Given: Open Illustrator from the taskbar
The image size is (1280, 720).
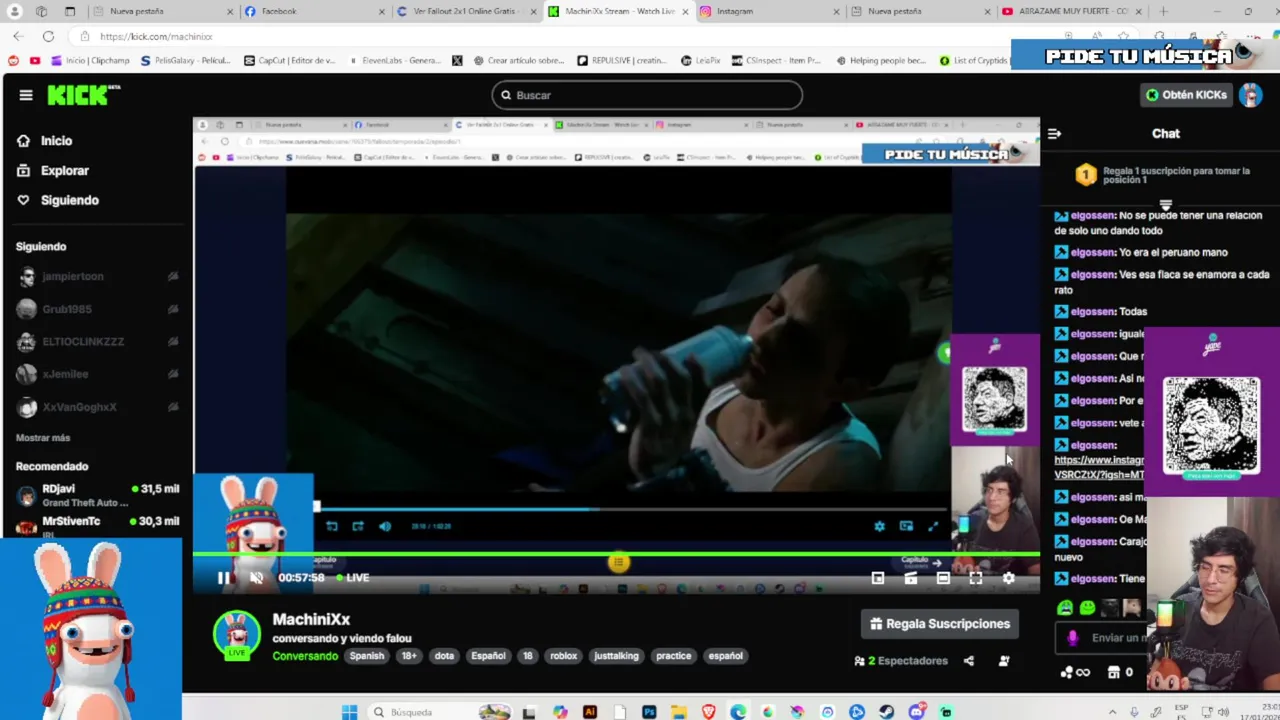Looking at the screenshot, I should pos(589,712).
